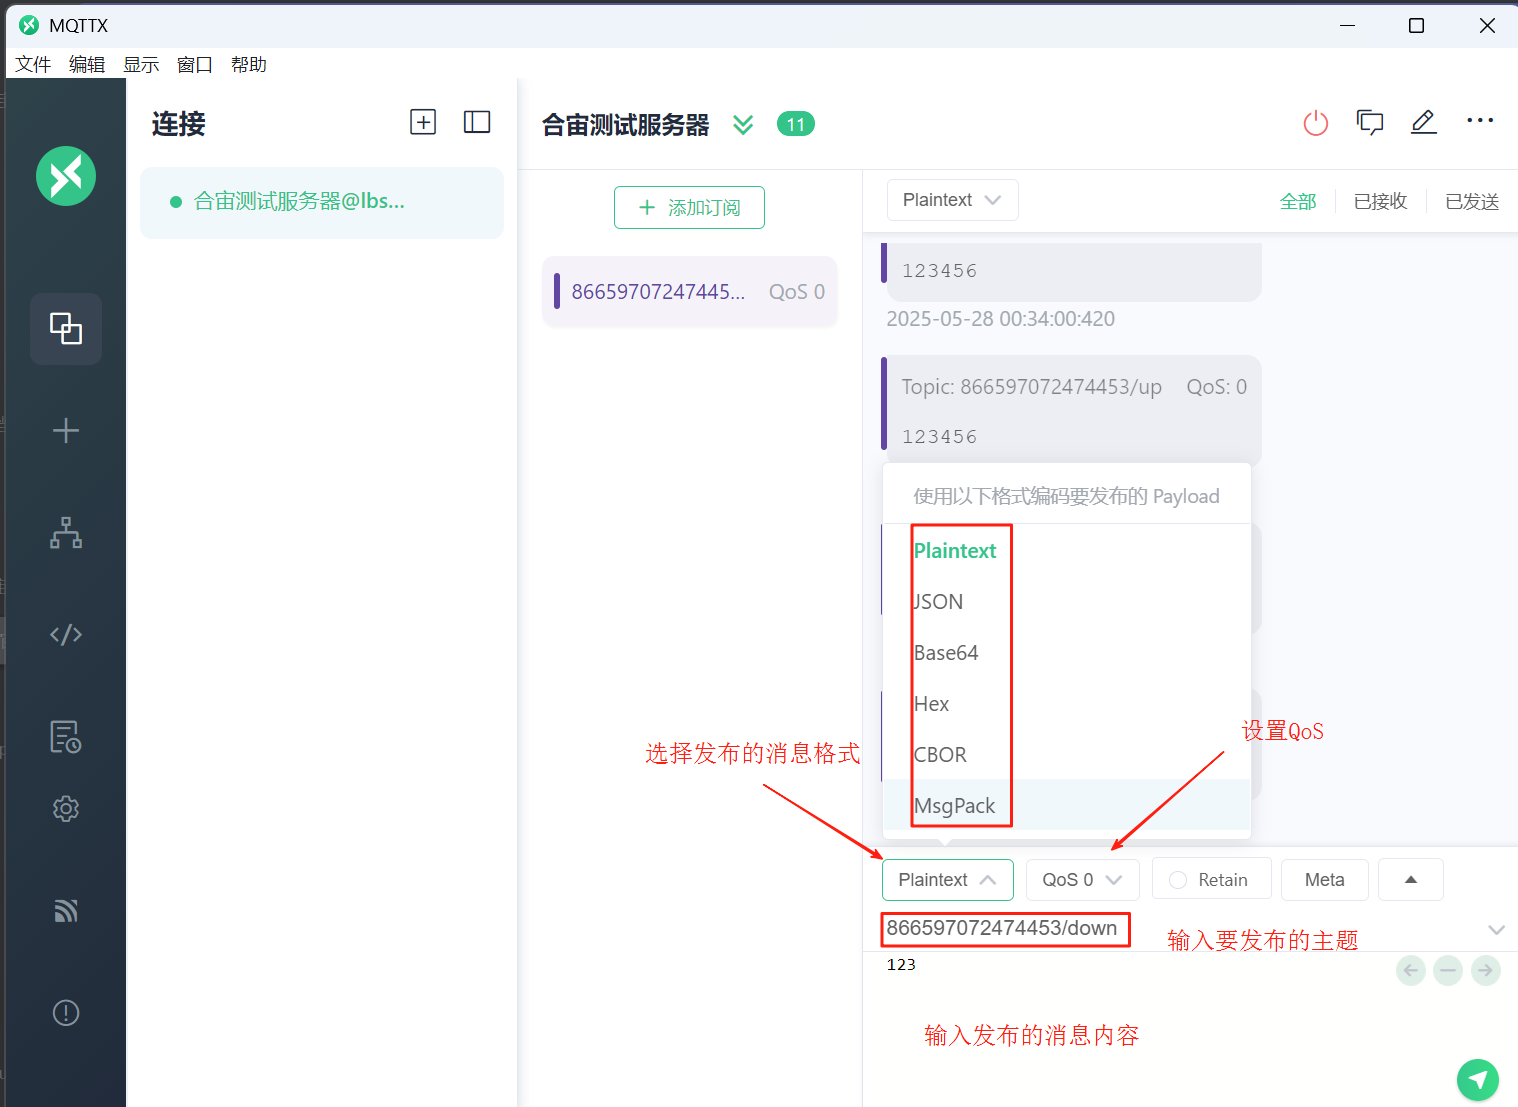Collapse the publish area with the triangle button
Image resolution: width=1518 pixels, height=1107 pixels.
point(1410,880)
